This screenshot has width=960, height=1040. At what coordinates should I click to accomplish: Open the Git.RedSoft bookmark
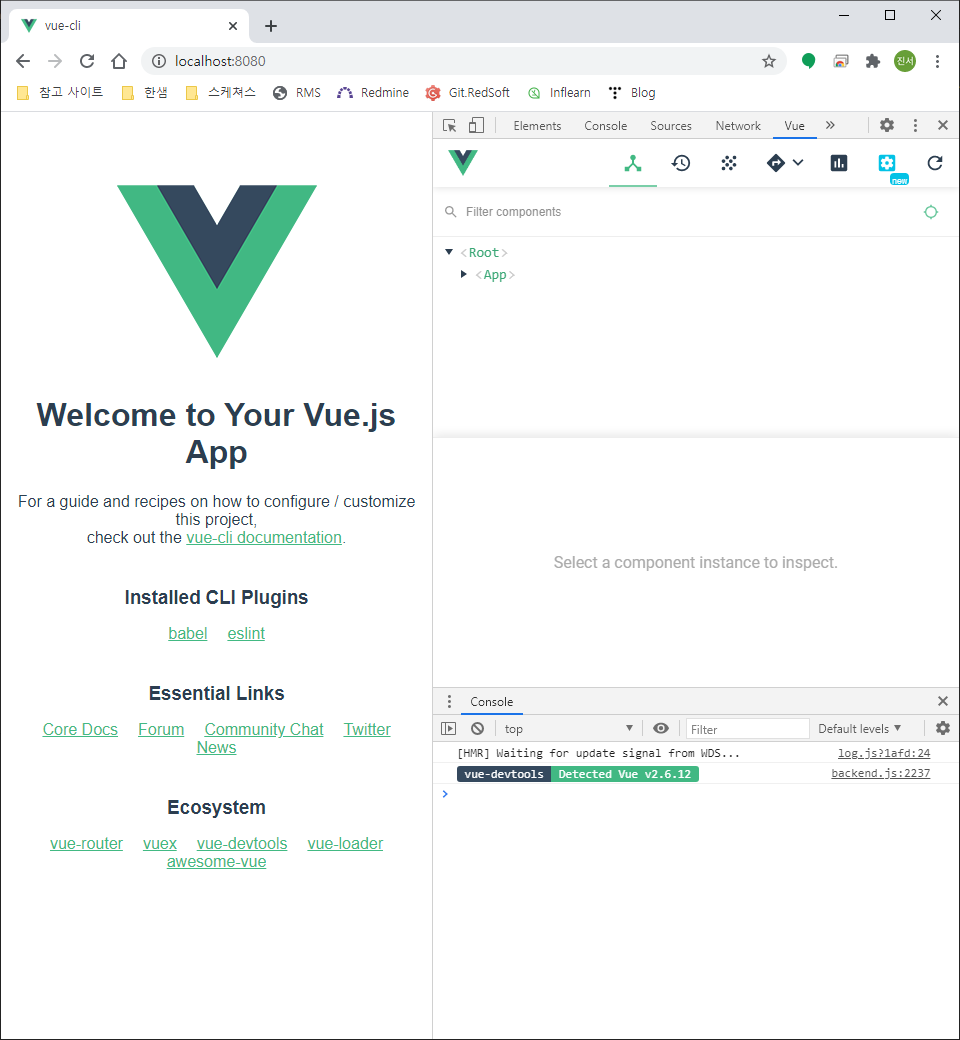(x=468, y=93)
